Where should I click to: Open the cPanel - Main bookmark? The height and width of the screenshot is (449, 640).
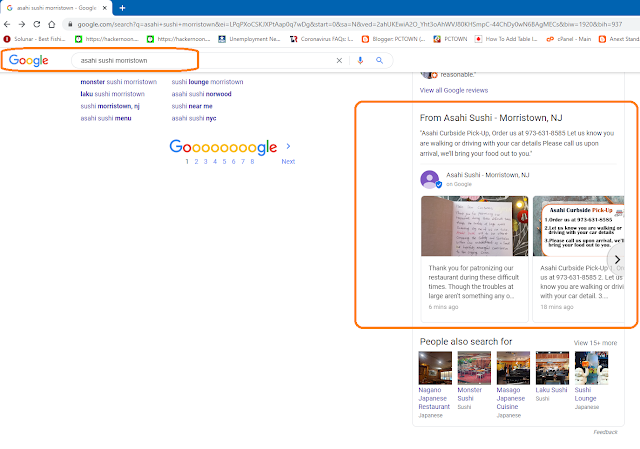[x=569, y=39]
